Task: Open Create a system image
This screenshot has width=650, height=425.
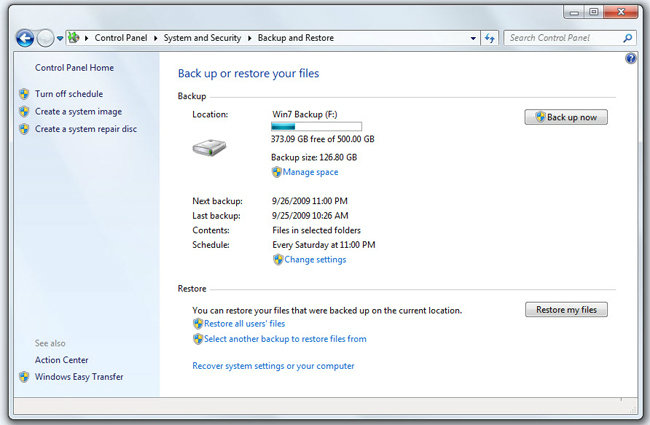Action: 78,112
